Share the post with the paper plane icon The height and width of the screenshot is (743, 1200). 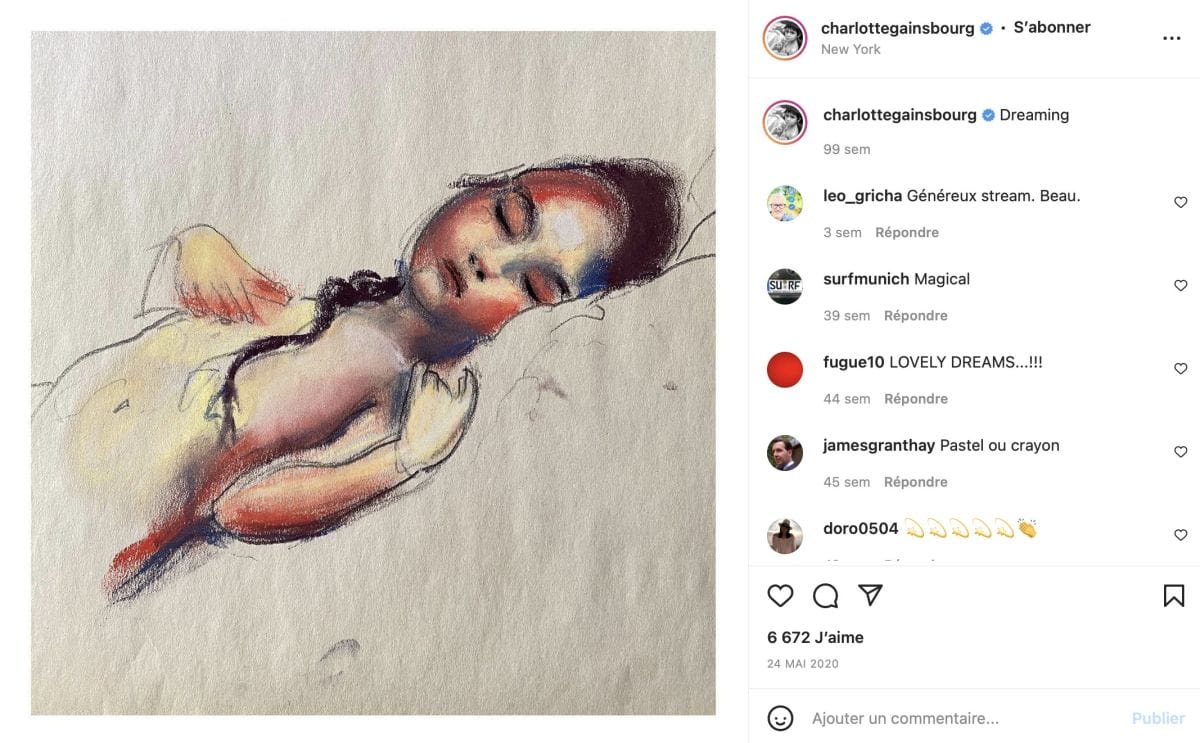pos(871,596)
